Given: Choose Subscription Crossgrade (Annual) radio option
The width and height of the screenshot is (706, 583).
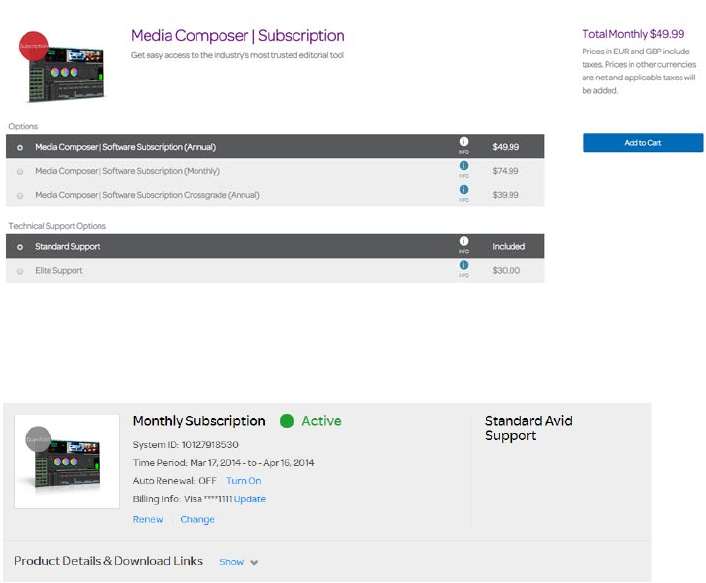Looking at the screenshot, I should 21,196.
